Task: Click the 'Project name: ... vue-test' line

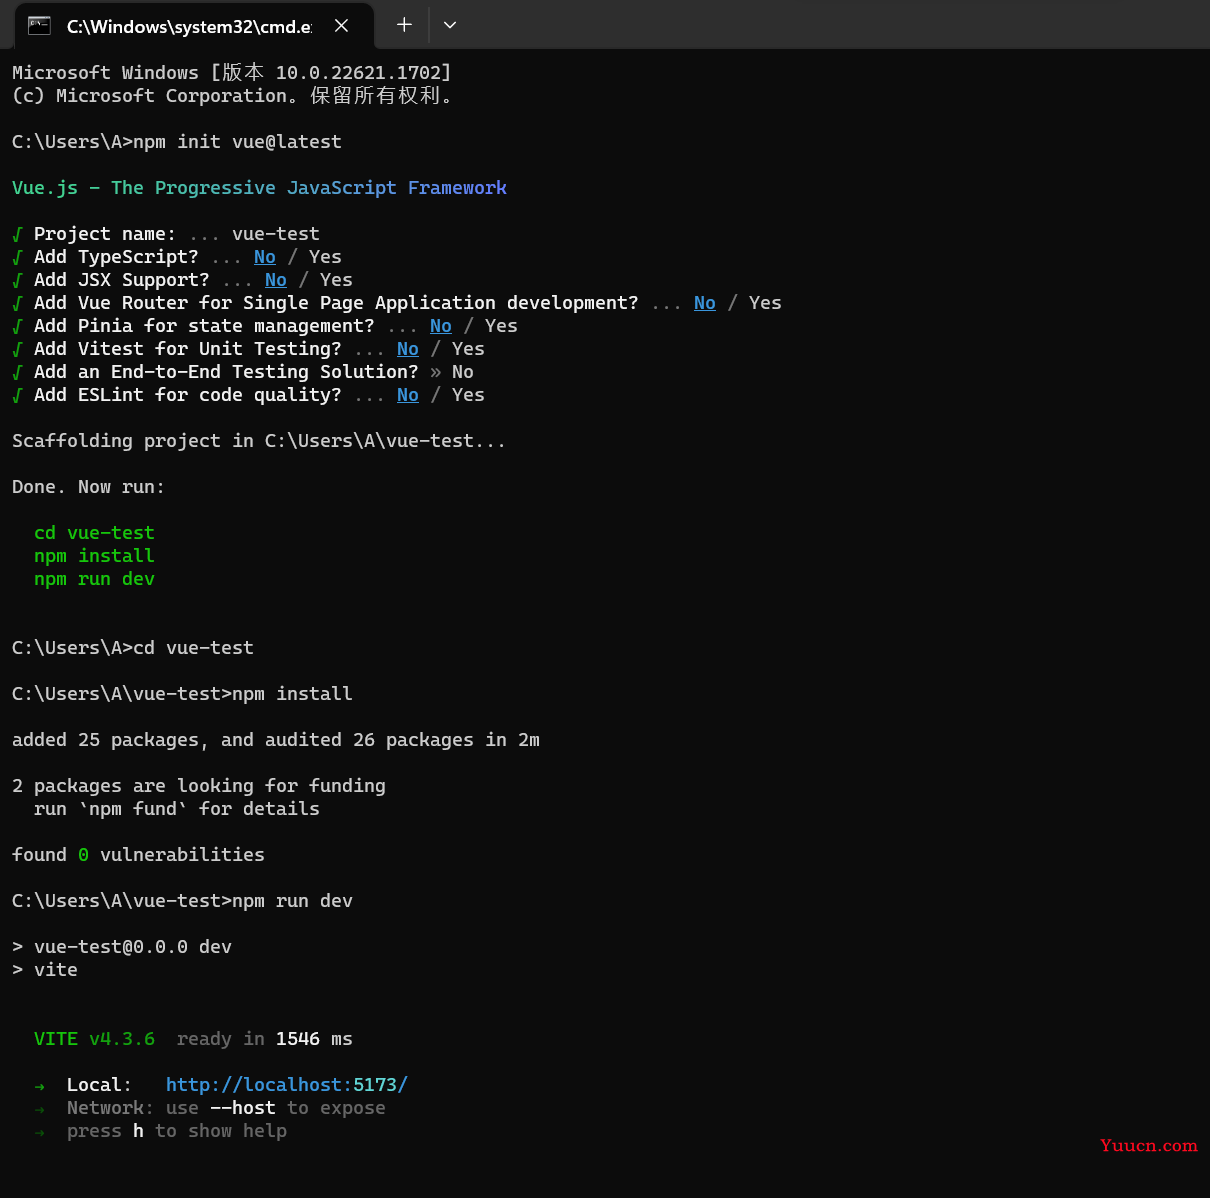Action: [x=166, y=234]
